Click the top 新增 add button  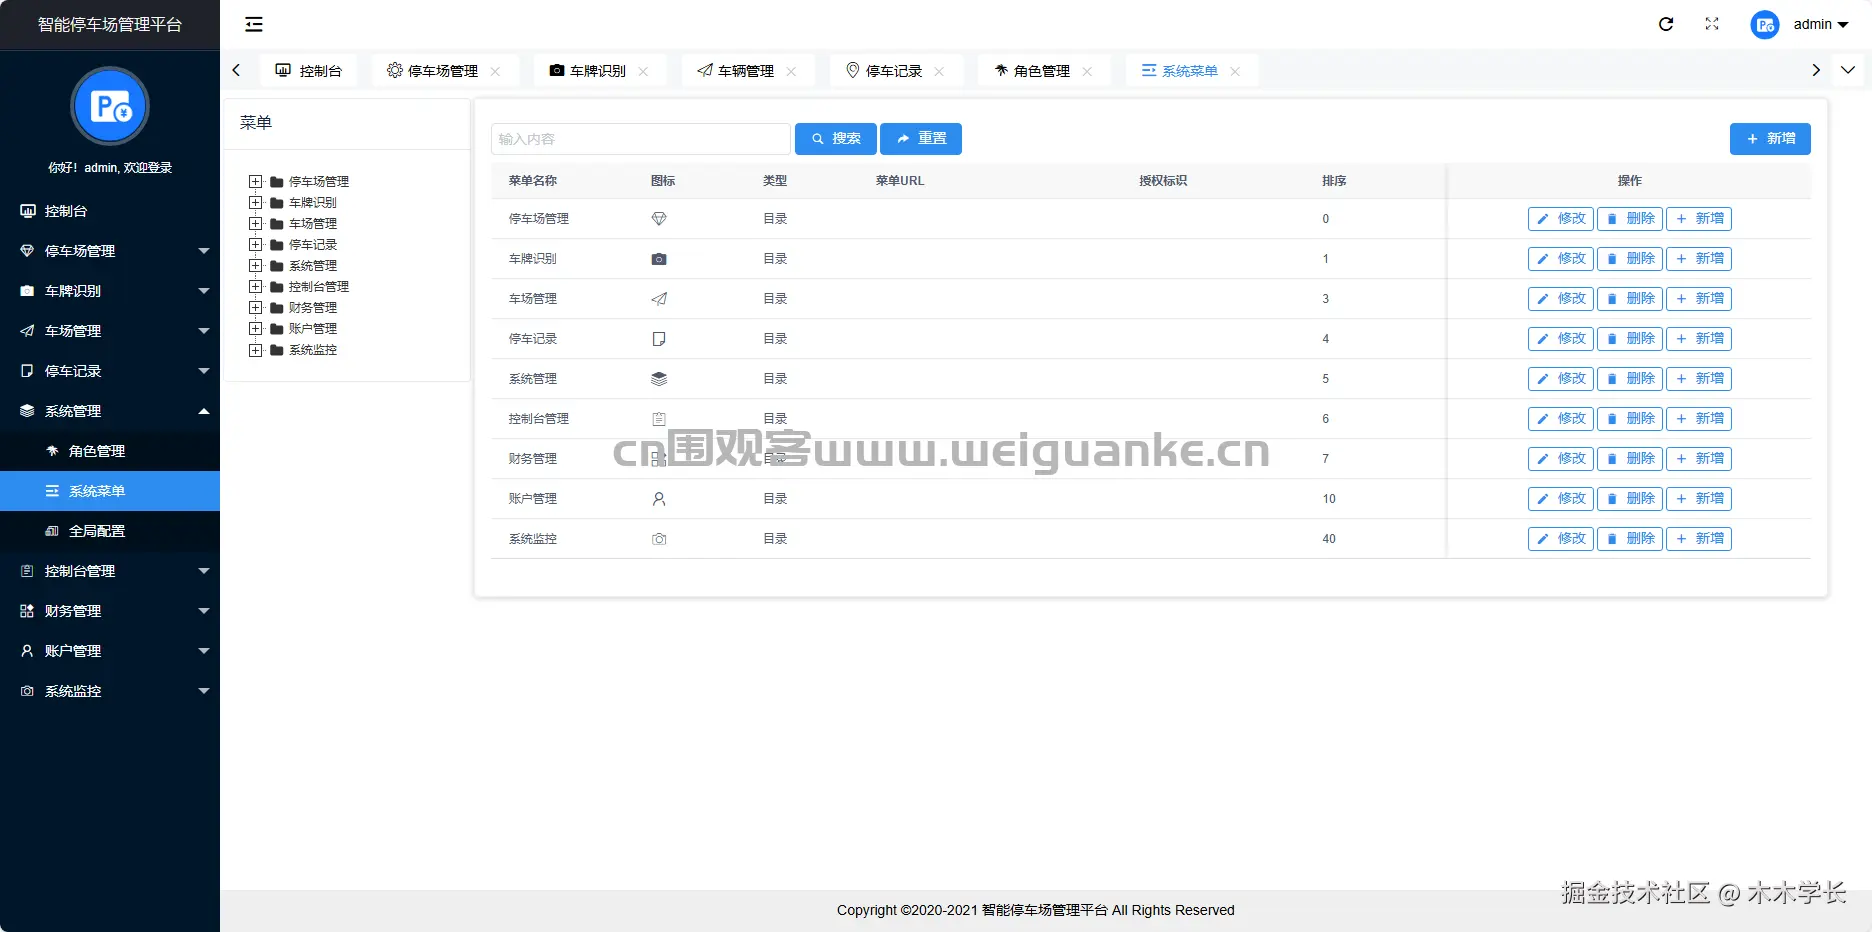(1770, 139)
